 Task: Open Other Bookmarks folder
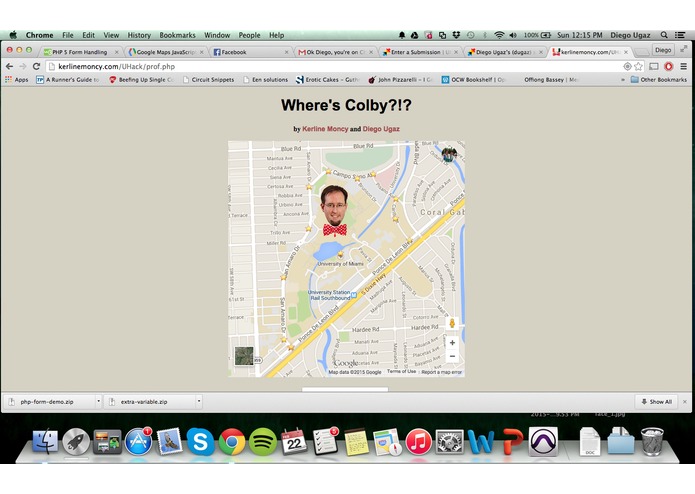[659, 80]
